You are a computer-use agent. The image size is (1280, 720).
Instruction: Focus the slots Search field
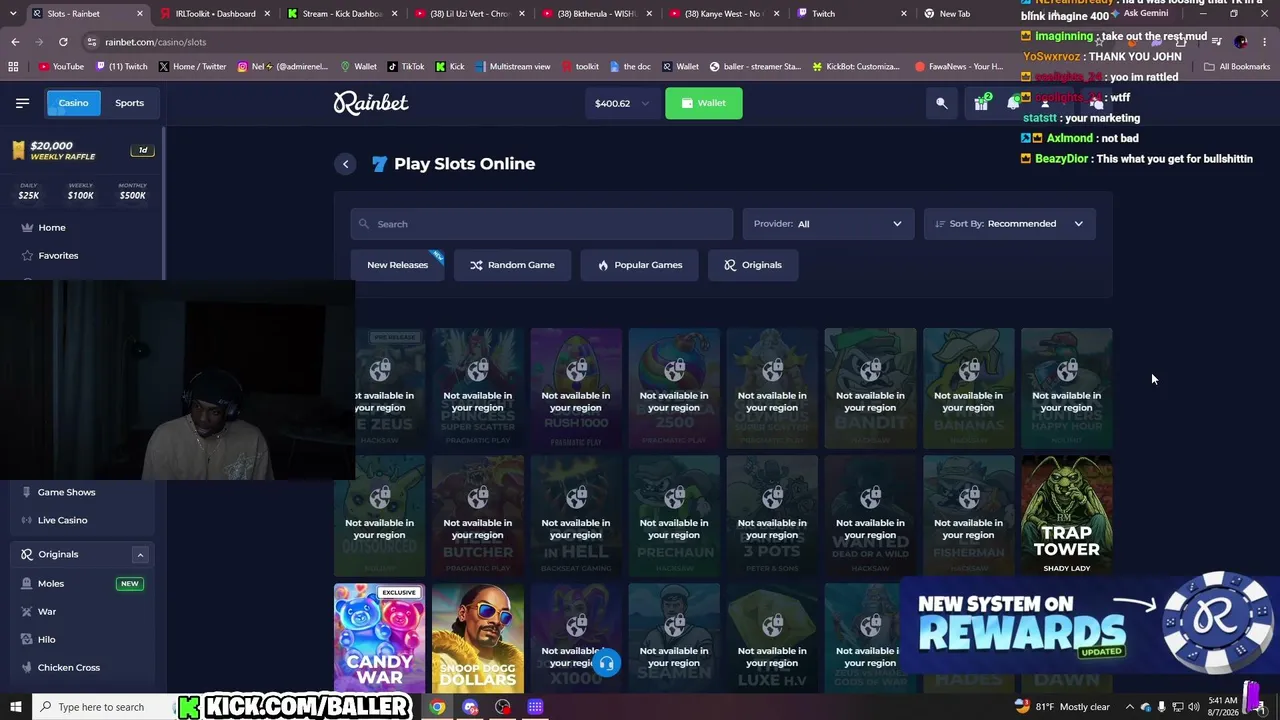[x=542, y=224]
